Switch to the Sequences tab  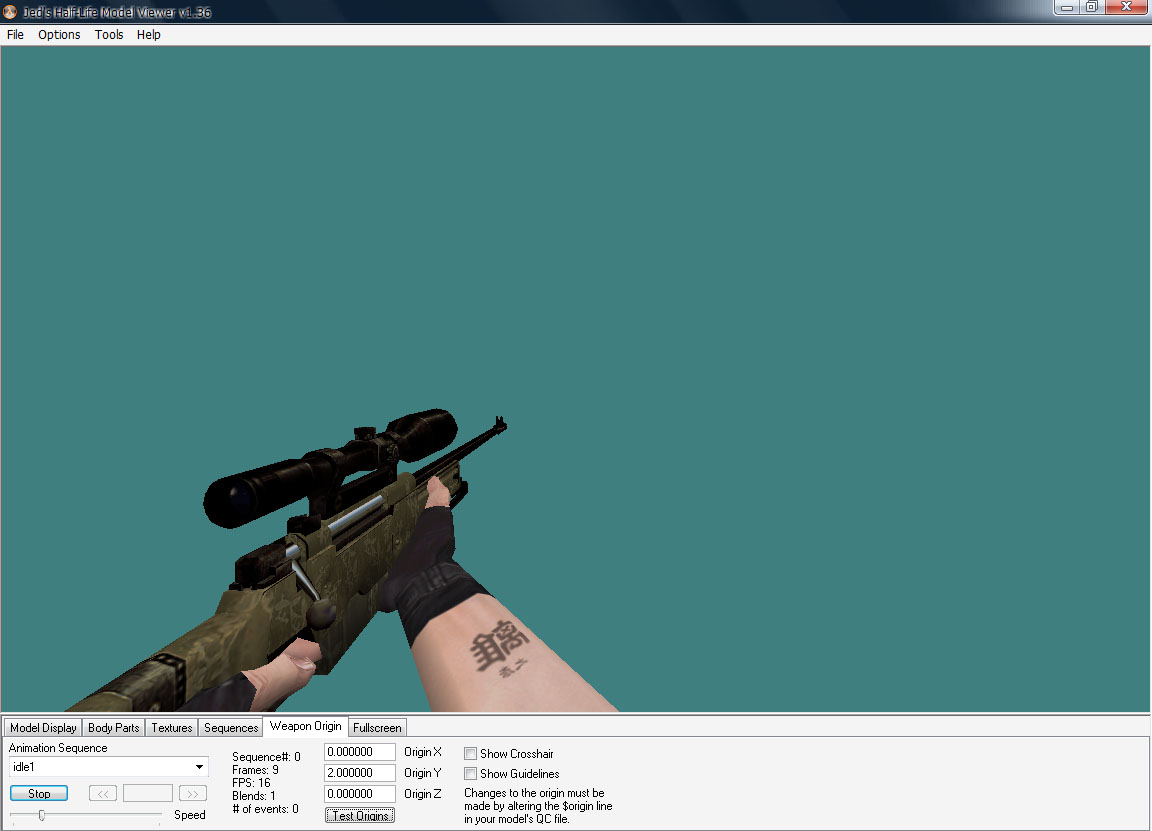coord(231,727)
